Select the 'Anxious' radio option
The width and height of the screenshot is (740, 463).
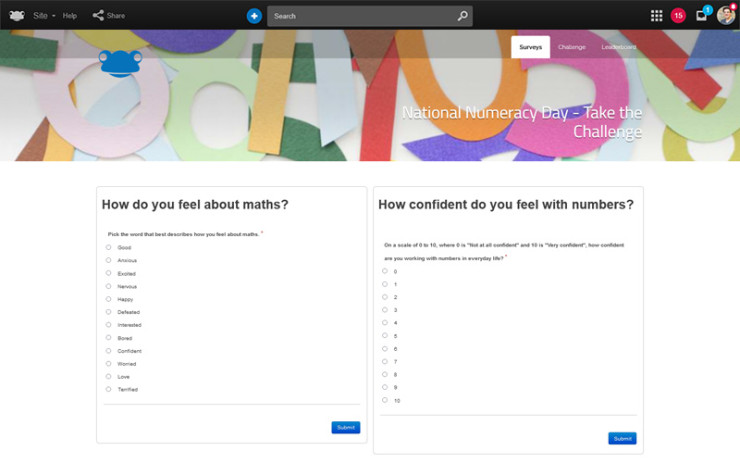pos(109,260)
